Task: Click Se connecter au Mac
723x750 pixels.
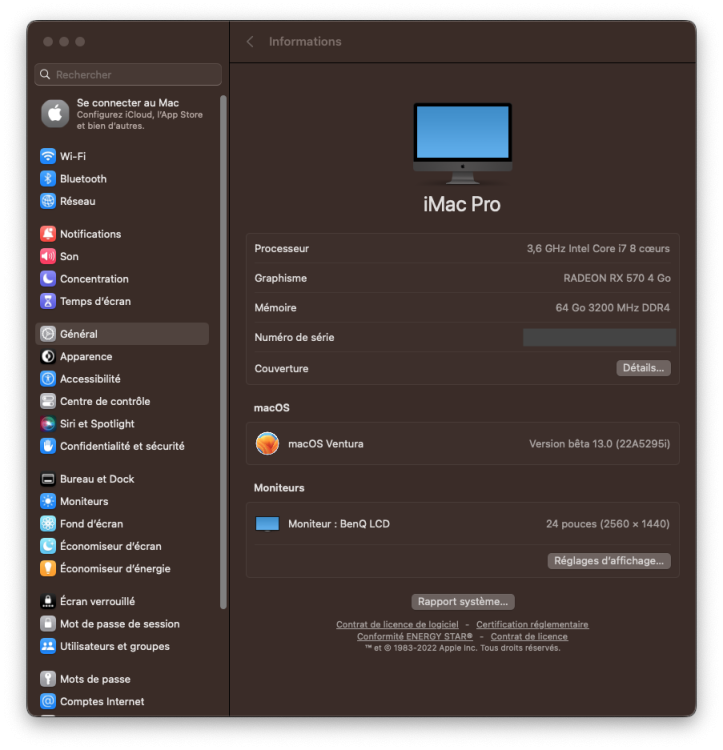Action: (x=128, y=103)
